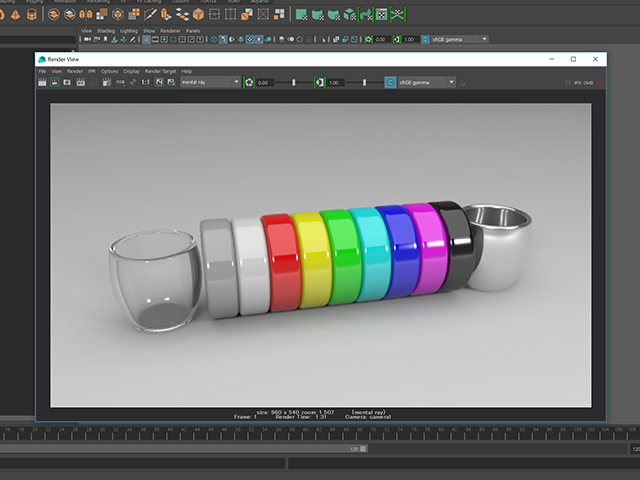
Task: Open the Render Target menu
Action: pyautogui.click(x=160, y=71)
